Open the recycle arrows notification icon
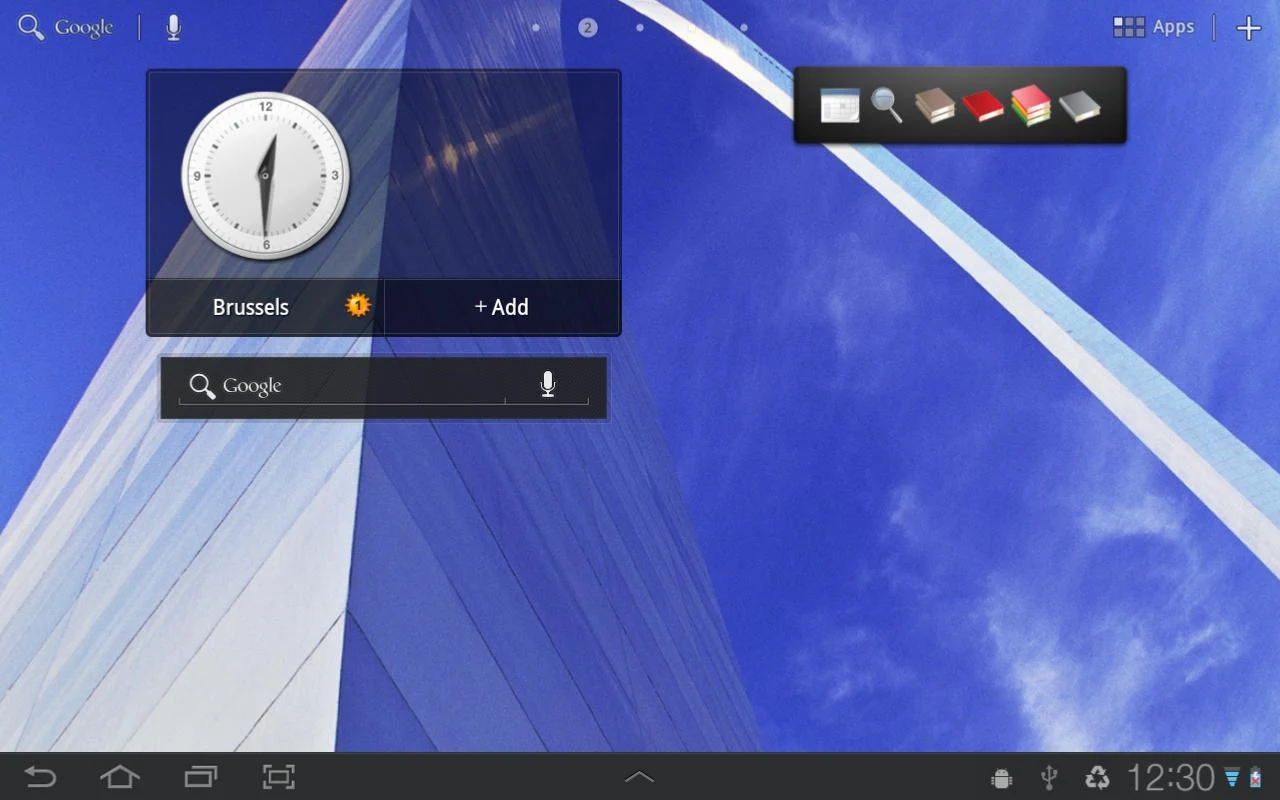This screenshot has height=800, width=1280. 1097,777
